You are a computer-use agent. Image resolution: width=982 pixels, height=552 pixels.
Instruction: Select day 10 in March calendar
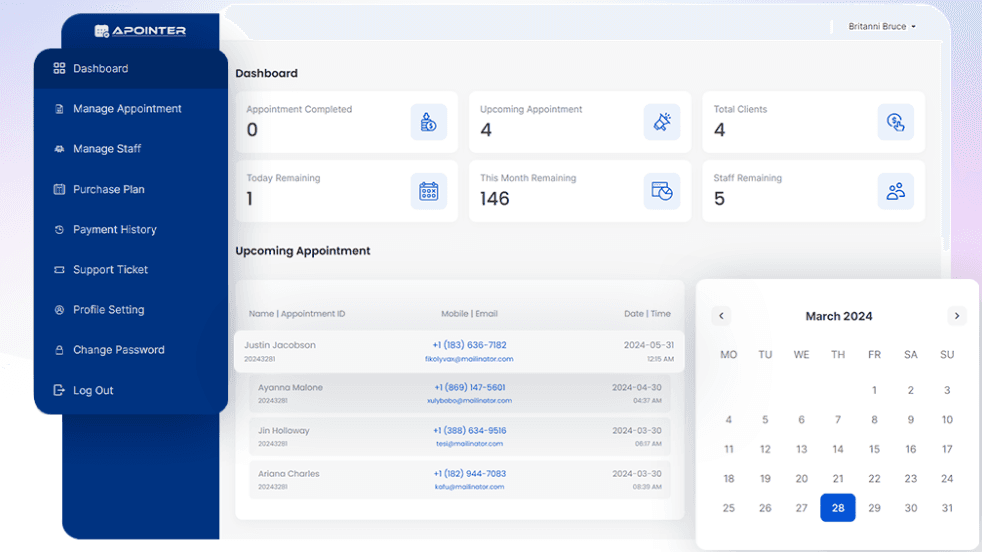point(947,420)
